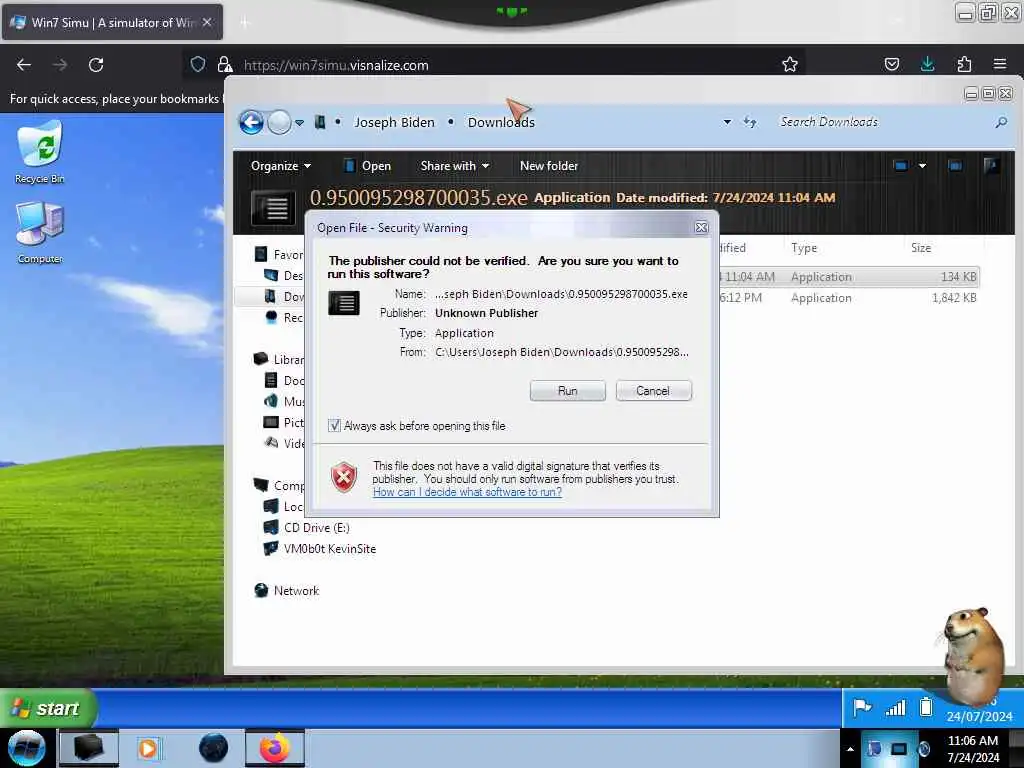Screen dimensions: 1024x768
Task: Open the Computer desktop icon
Action: tap(40, 232)
